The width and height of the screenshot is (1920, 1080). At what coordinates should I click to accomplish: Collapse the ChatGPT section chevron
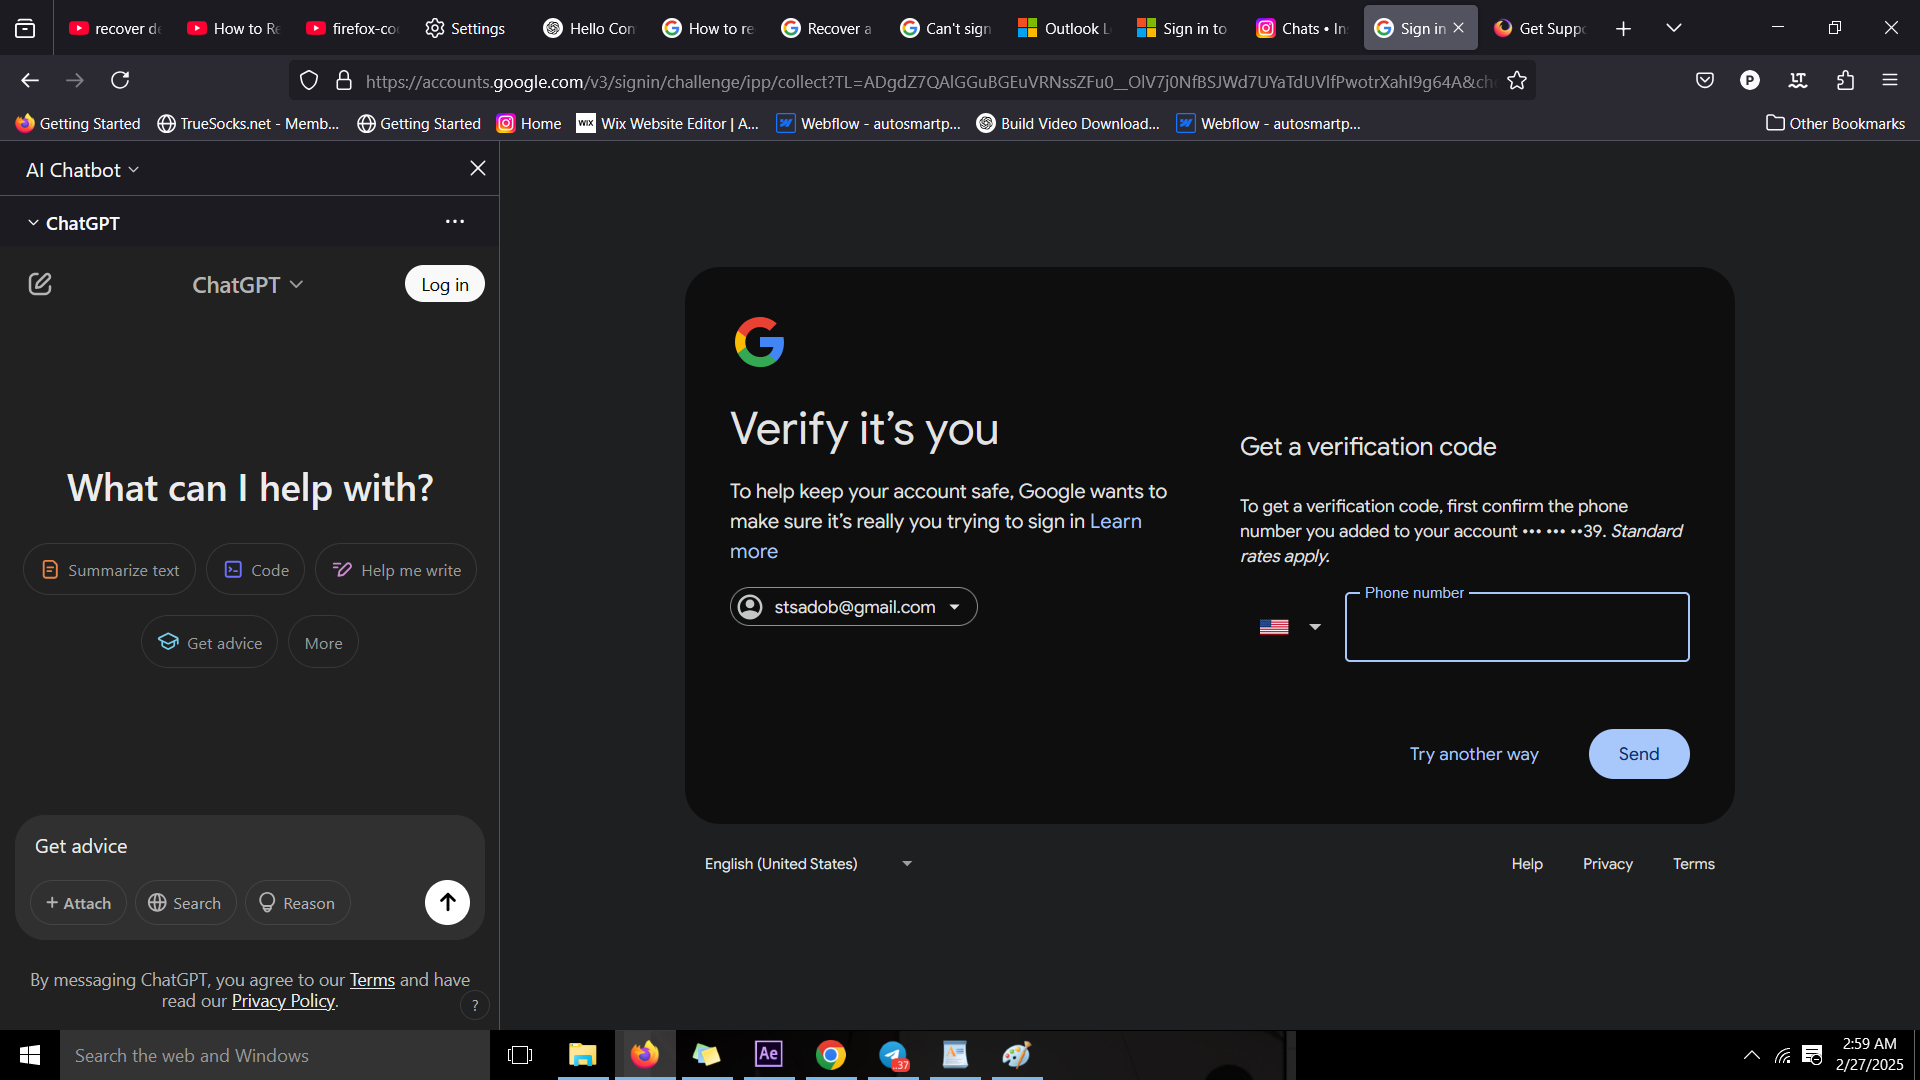pyautogui.click(x=33, y=223)
